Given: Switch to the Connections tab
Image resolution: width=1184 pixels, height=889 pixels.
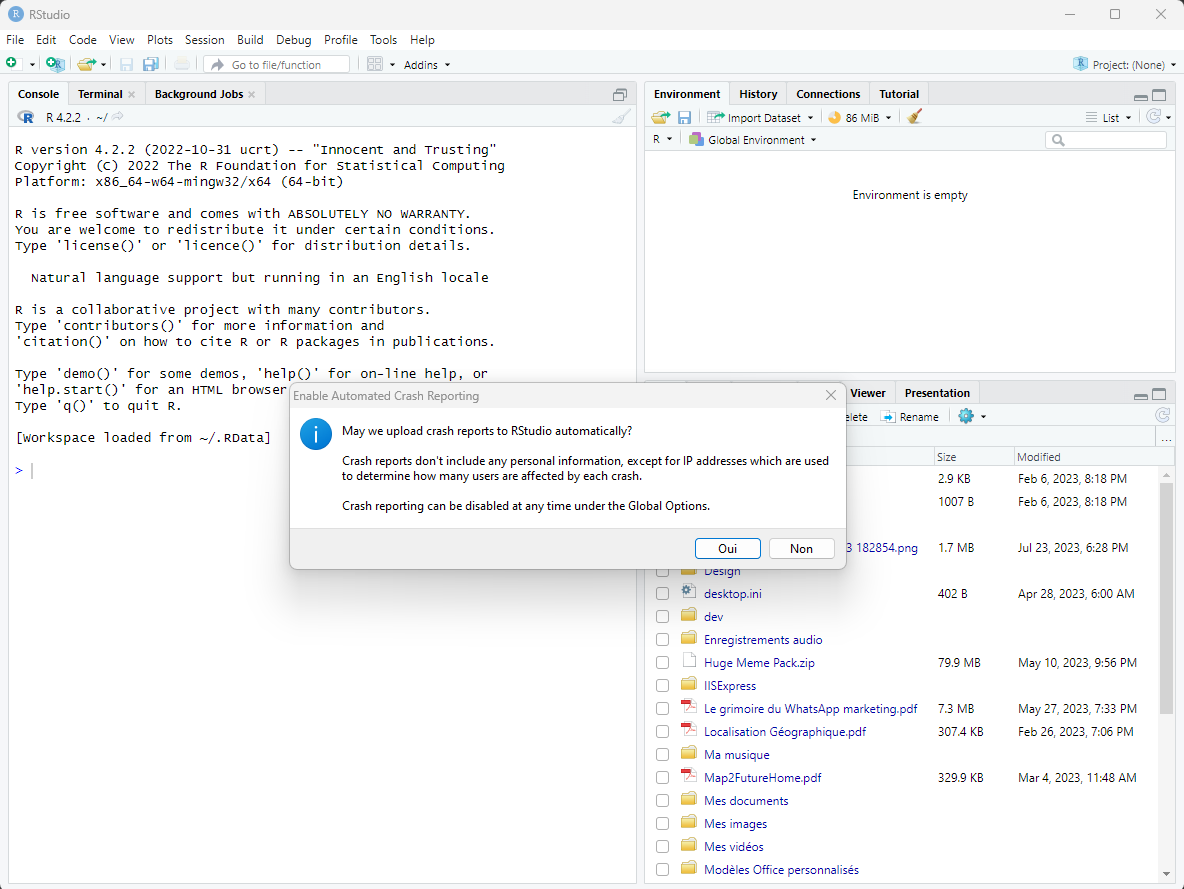Looking at the screenshot, I should [x=828, y=94].
